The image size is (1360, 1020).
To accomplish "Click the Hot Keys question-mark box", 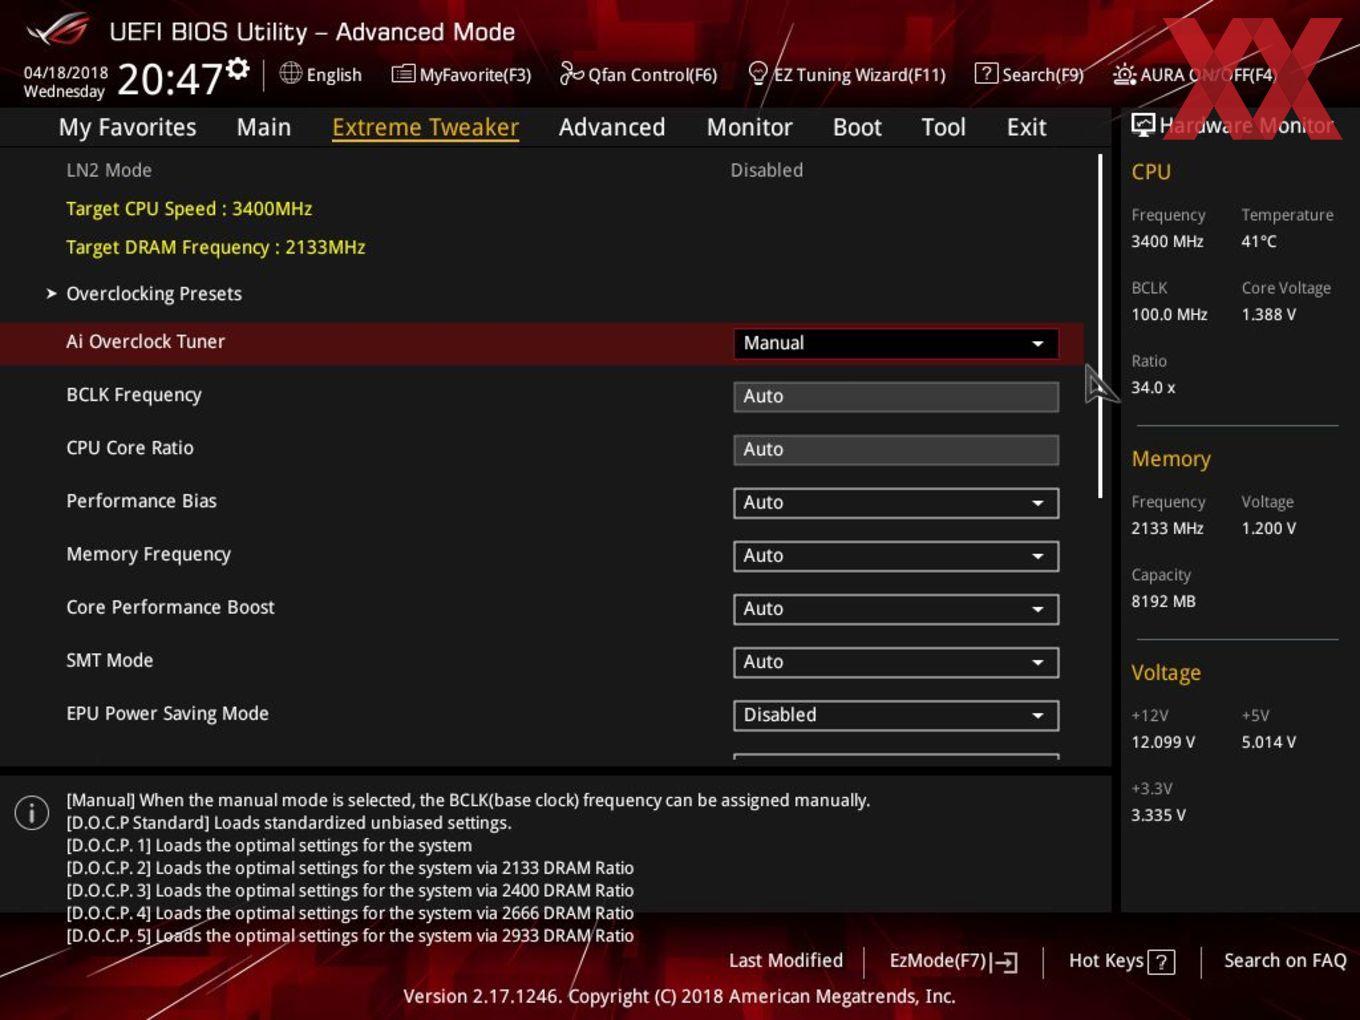I will click(x=1161, y=962).
